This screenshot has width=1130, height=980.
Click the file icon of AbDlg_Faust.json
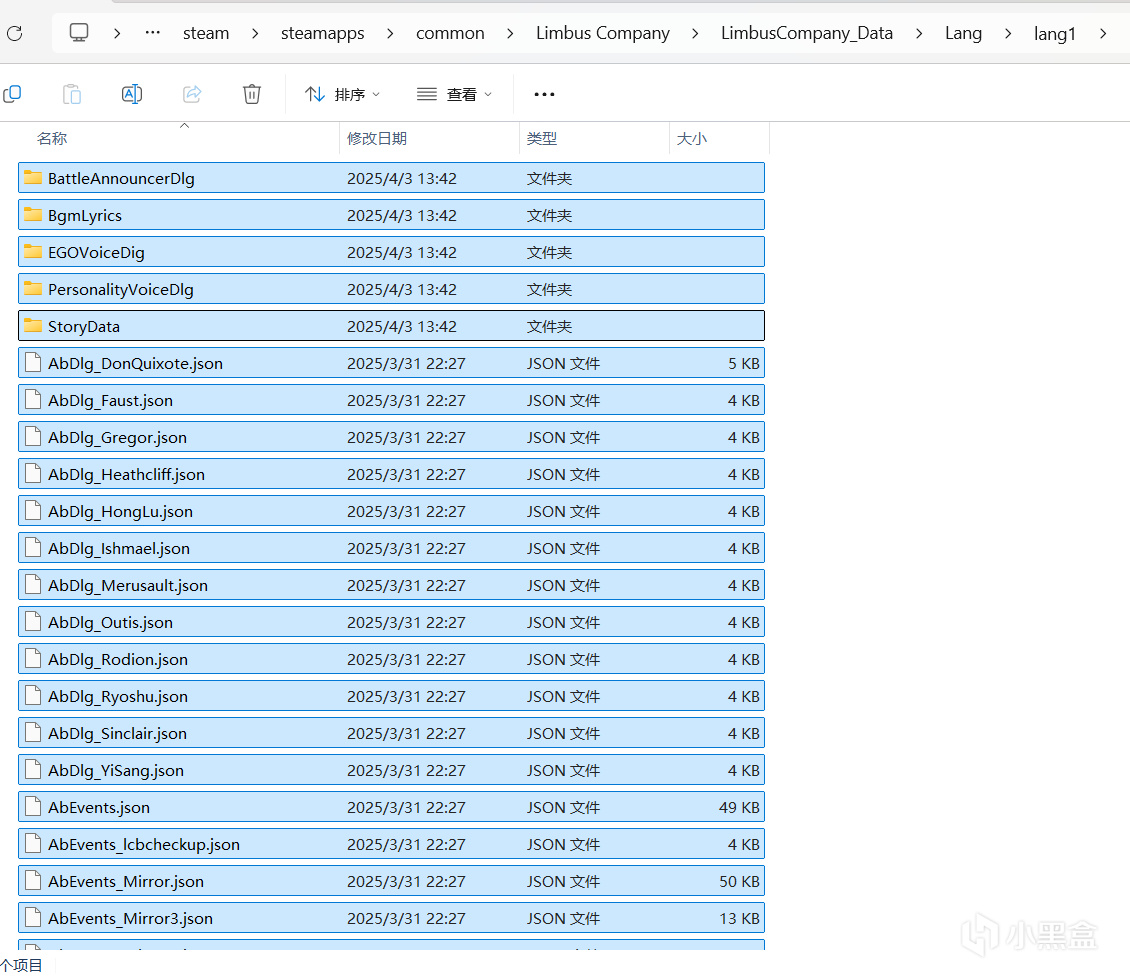[x=32, y=399]
